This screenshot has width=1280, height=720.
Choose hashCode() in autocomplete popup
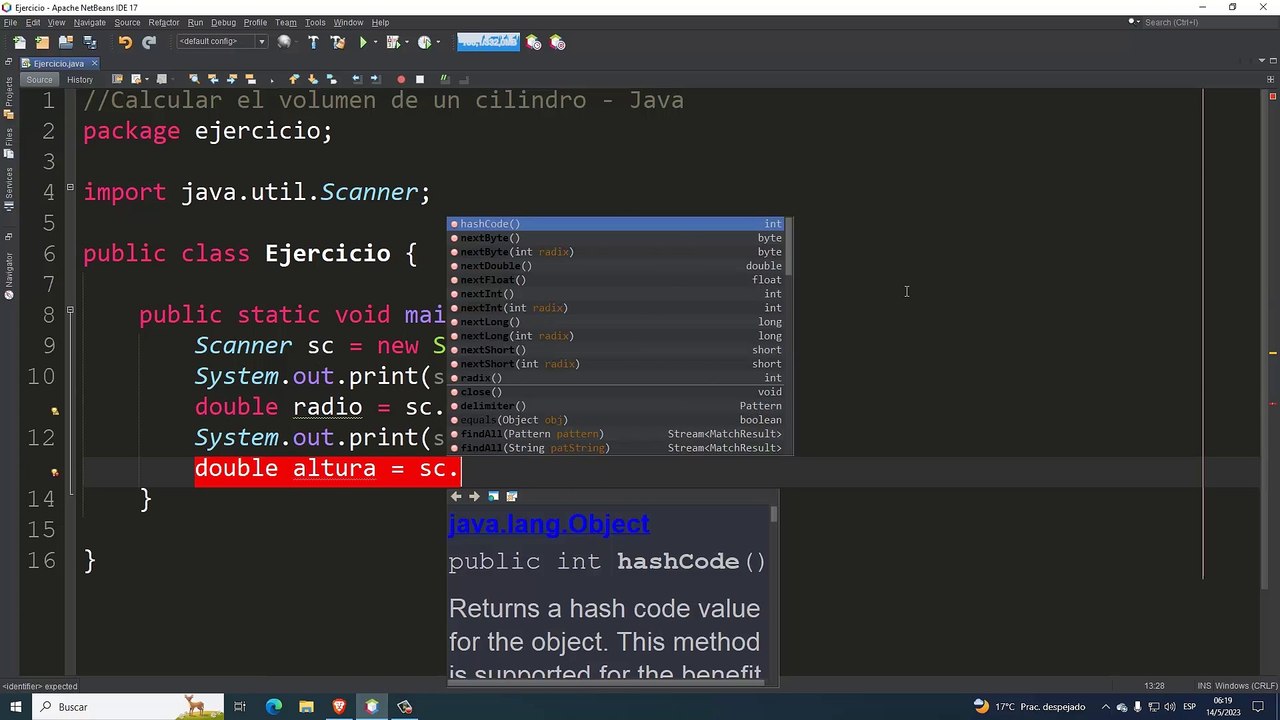click(616, 224)
